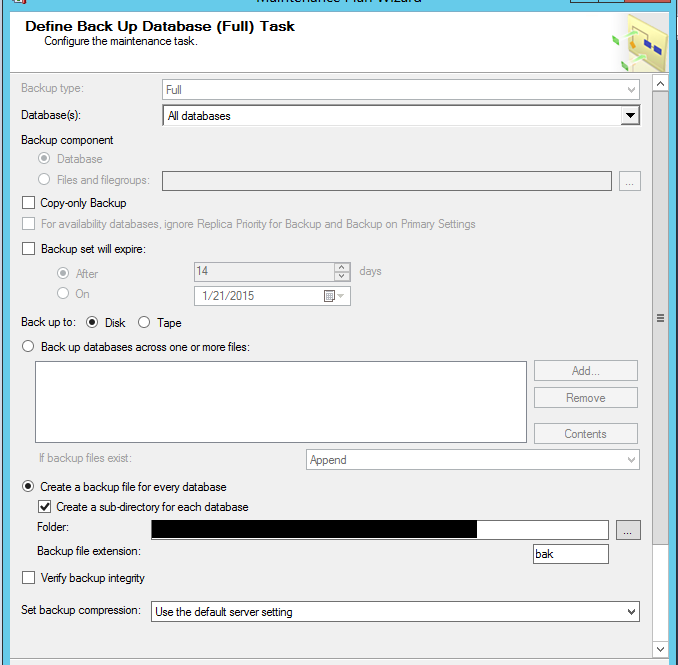Uncheck Create a sub-directory for each database
Viewport: 678px width, 665px height.
pyautogui.click(x=45, y=507)
